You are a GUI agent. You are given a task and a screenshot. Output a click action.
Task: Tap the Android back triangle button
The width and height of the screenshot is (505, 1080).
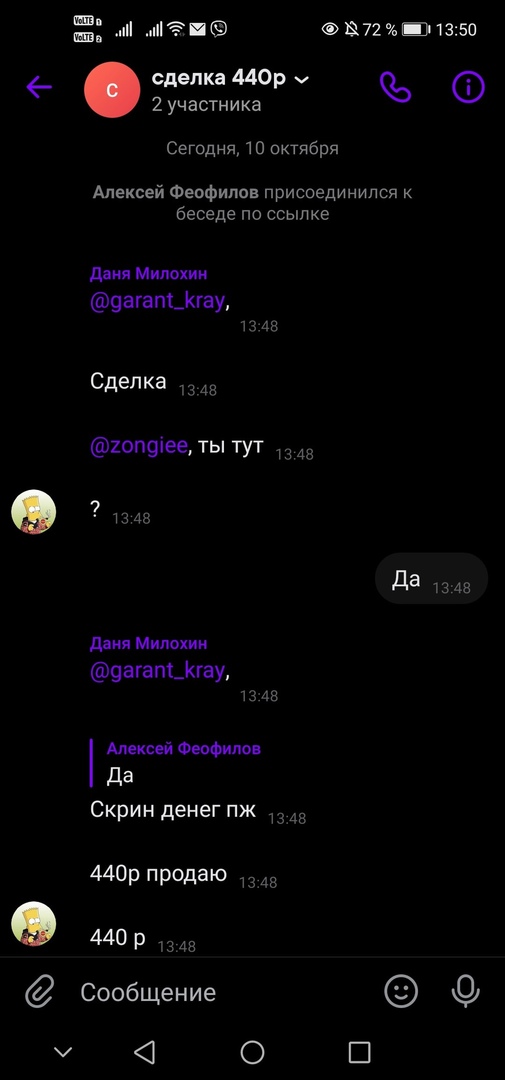click(x=144, y=1052)
